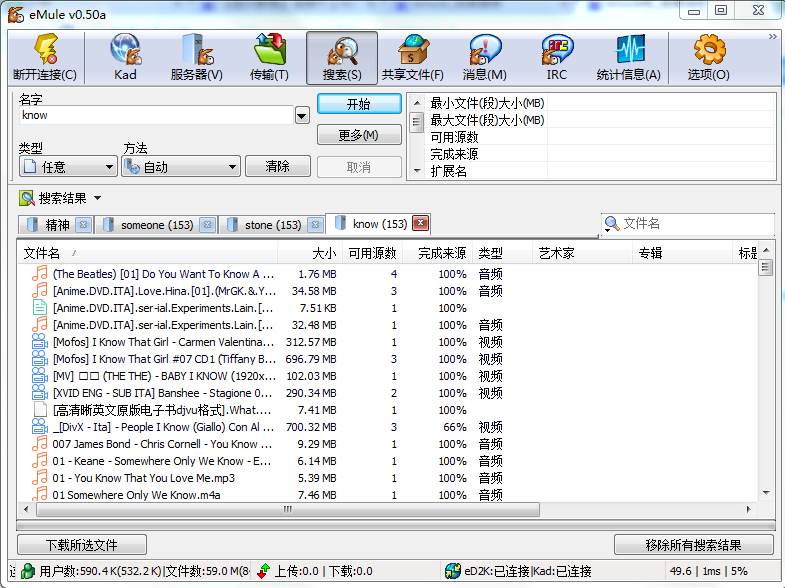Viewport: 785px width, 588px height.
Task: Sort by 专辑 column header
Action: point(682,253)
